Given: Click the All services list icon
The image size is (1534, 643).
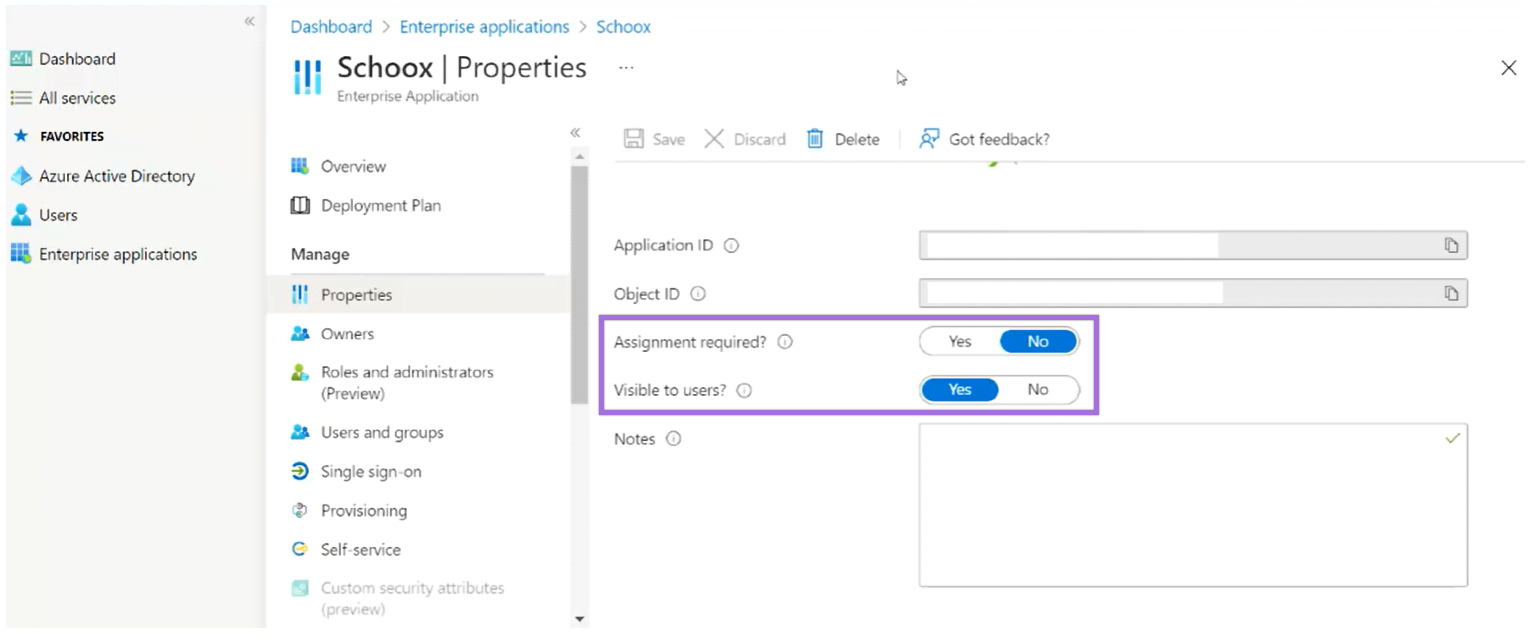Looking at the screenshot, I should [x=21, y=98].
